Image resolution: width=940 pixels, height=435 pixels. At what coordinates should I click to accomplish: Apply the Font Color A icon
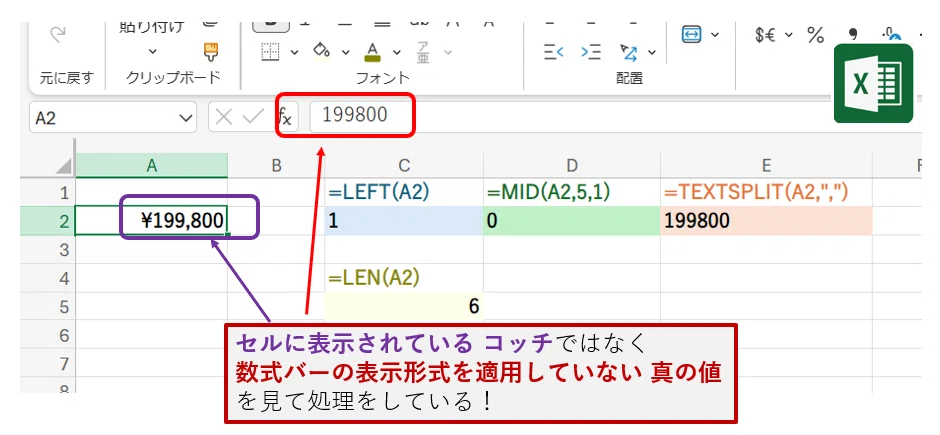pyautogui.click(x=373, y=52)
